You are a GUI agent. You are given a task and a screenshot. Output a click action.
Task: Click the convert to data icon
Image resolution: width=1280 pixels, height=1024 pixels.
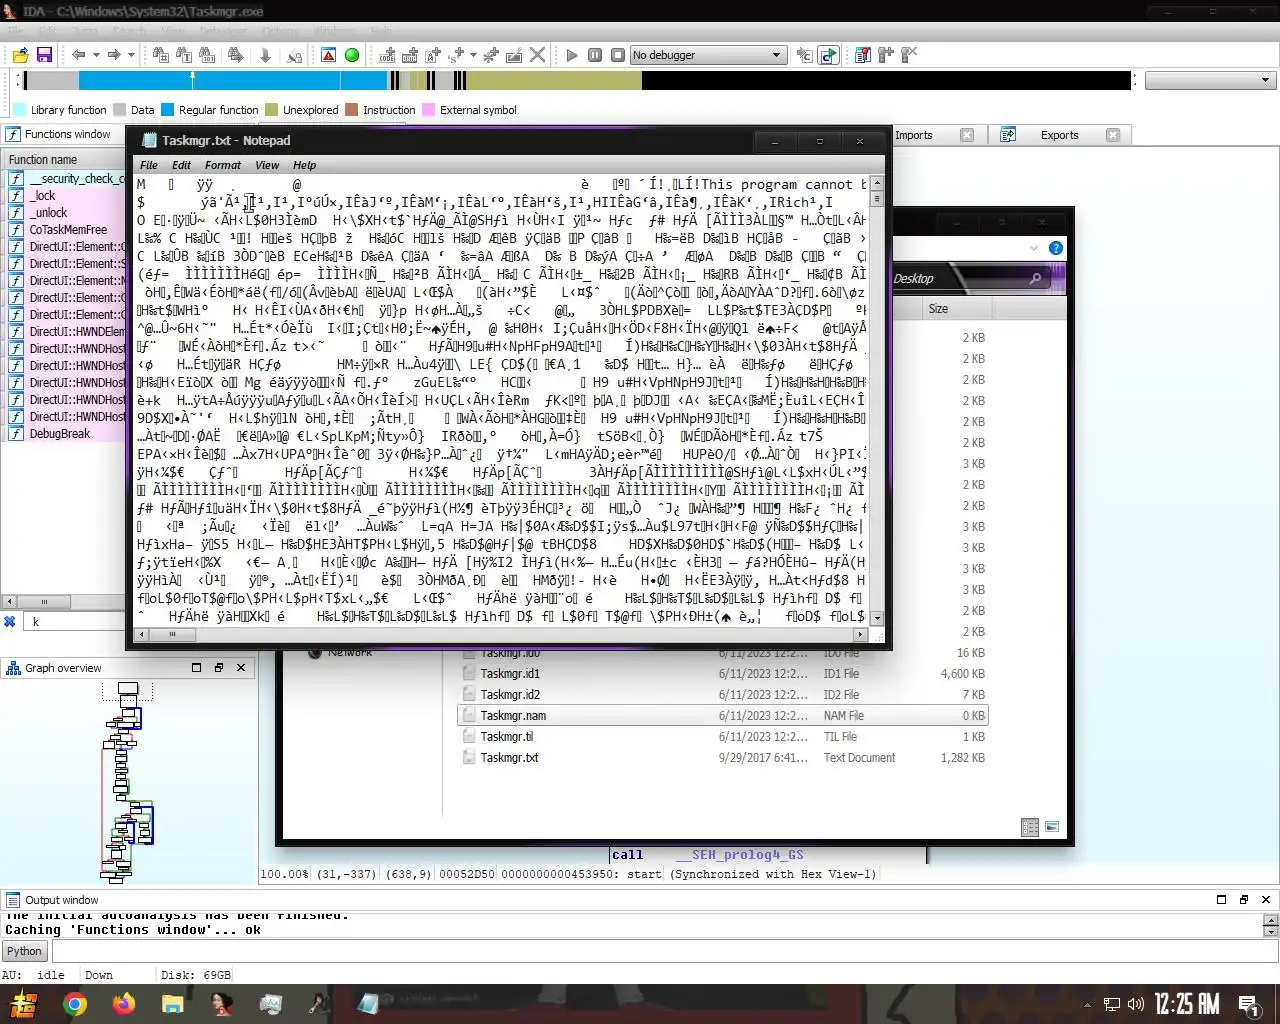point(410,55)
